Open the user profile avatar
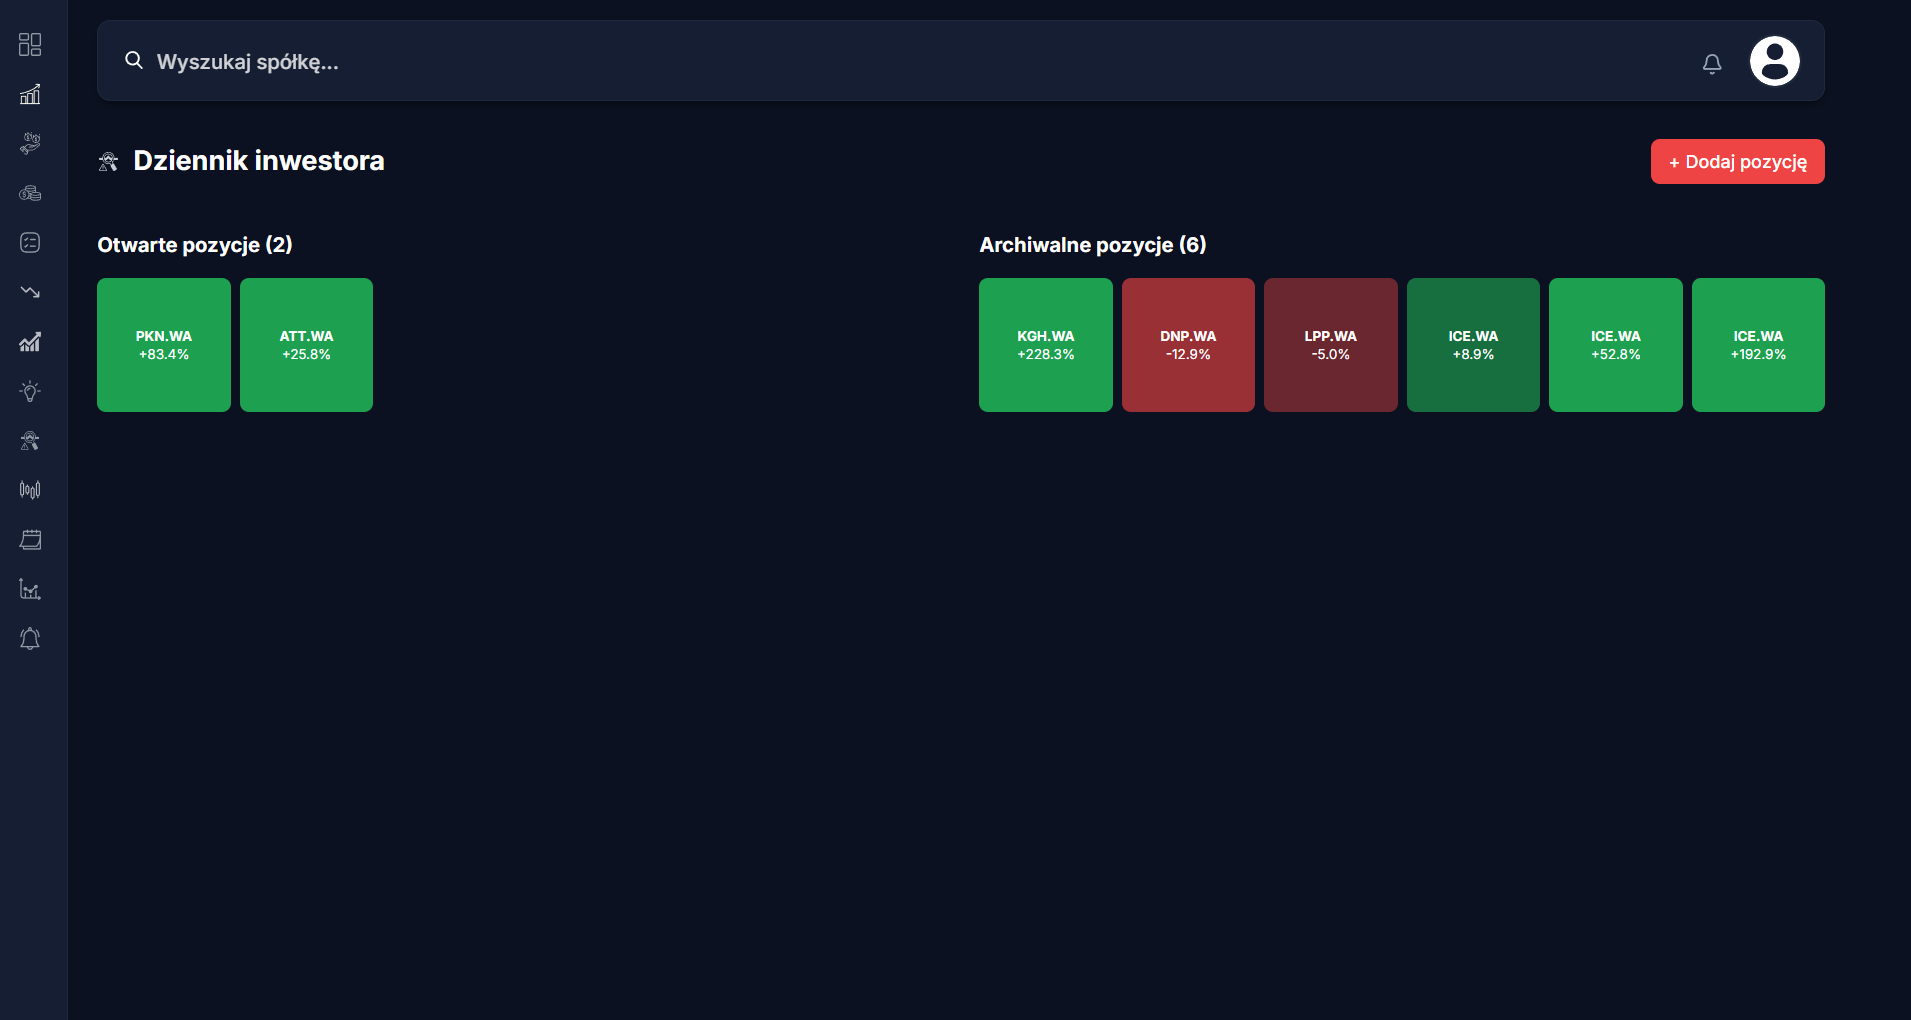This screenshot has height=1020, width=1911. 1774,61
